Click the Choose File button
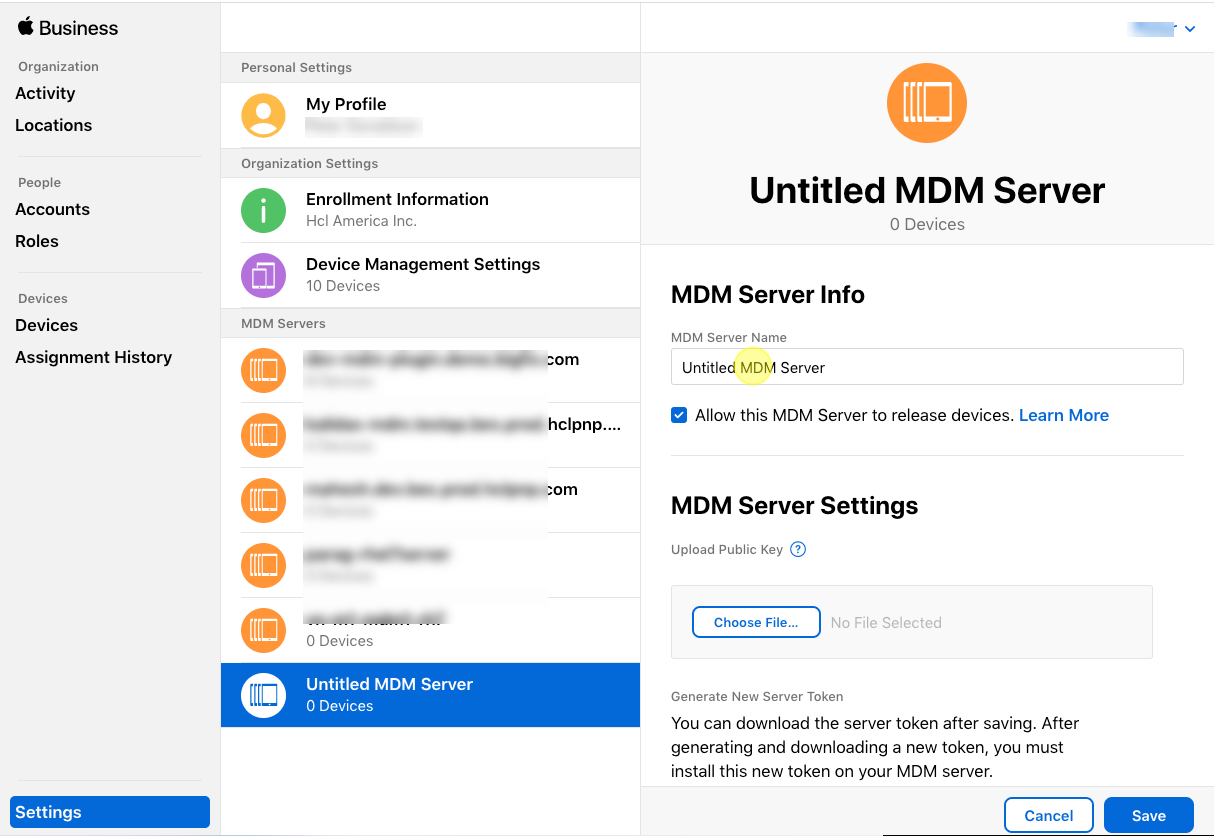This screenshot has width=1214, height=836. pyautogui.click(x=756, y=622)
